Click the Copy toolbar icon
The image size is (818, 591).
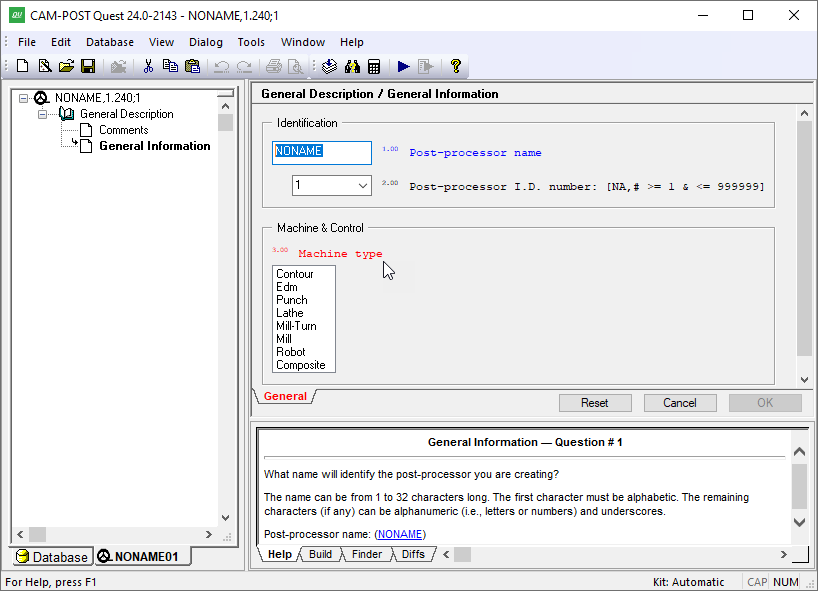point(170,66)
